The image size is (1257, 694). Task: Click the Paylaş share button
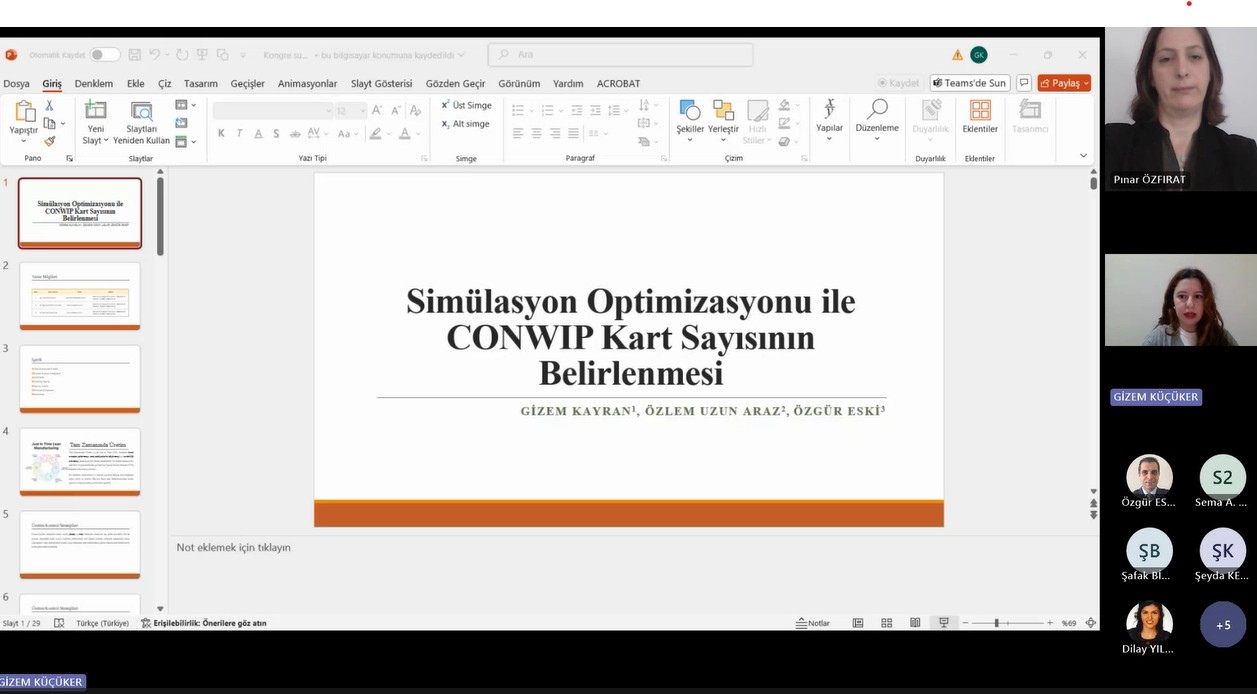[x=1063, y=83]
